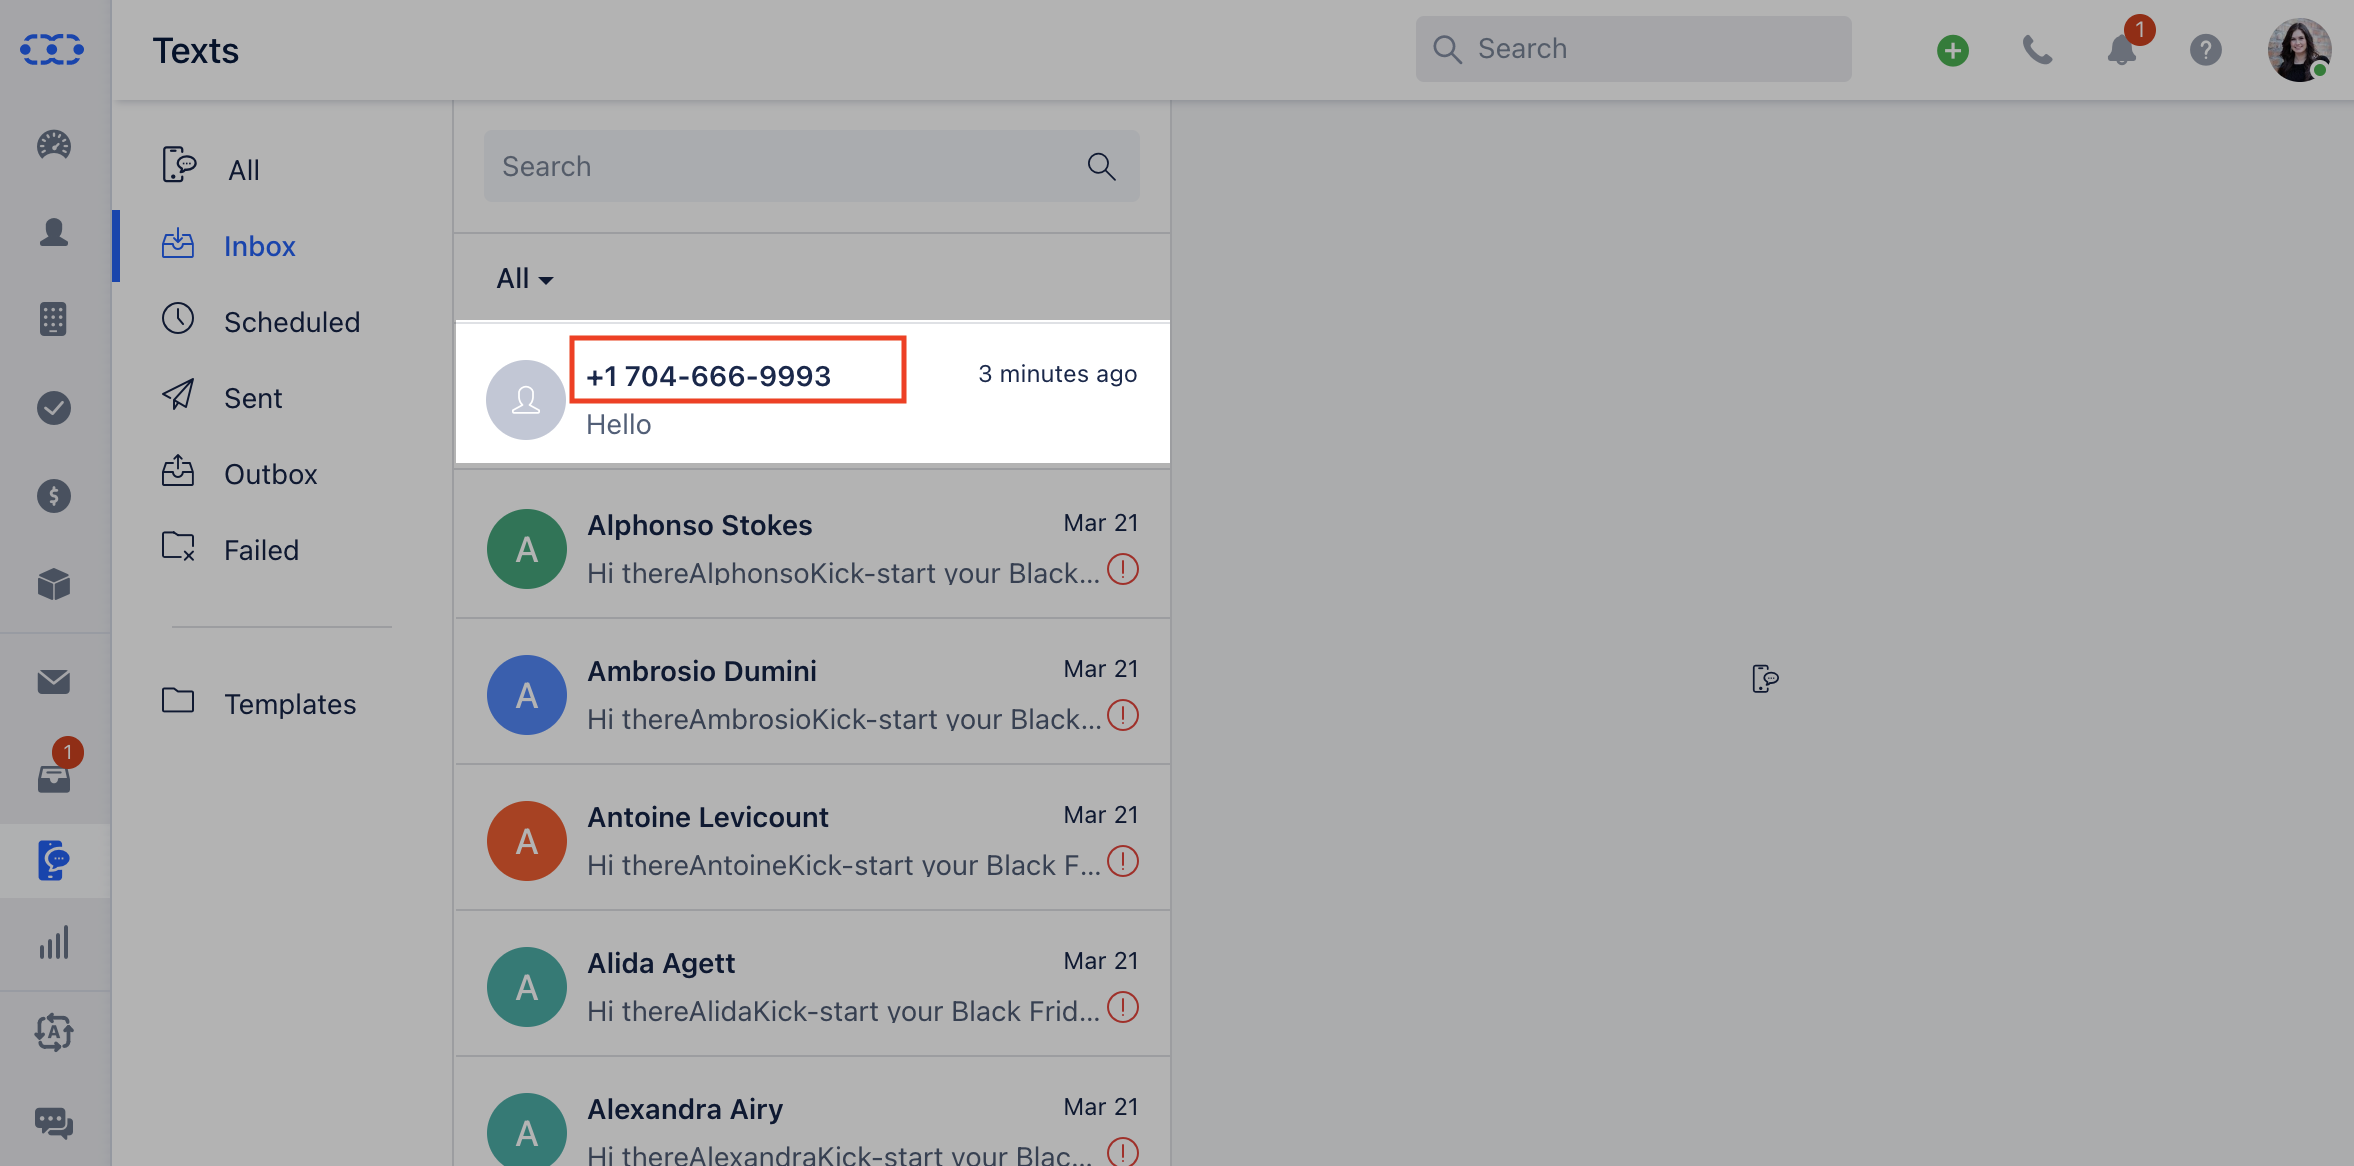Open chat bubbles icon at sidebar bottom
This screenshot has height=1166, width=2354.
click(54, 1122)
